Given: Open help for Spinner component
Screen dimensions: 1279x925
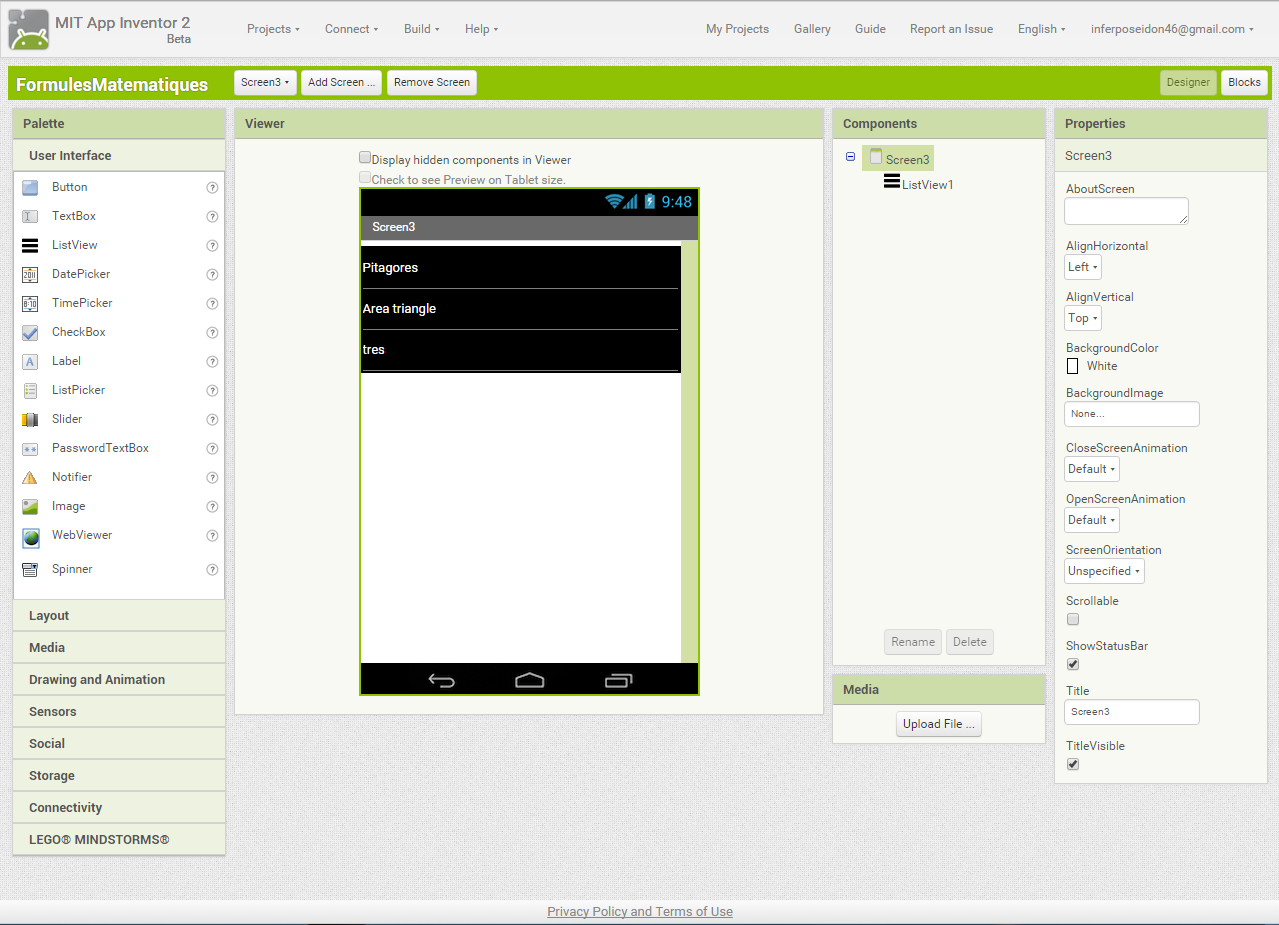Looking at the screenshot, I should coord(212,570).
